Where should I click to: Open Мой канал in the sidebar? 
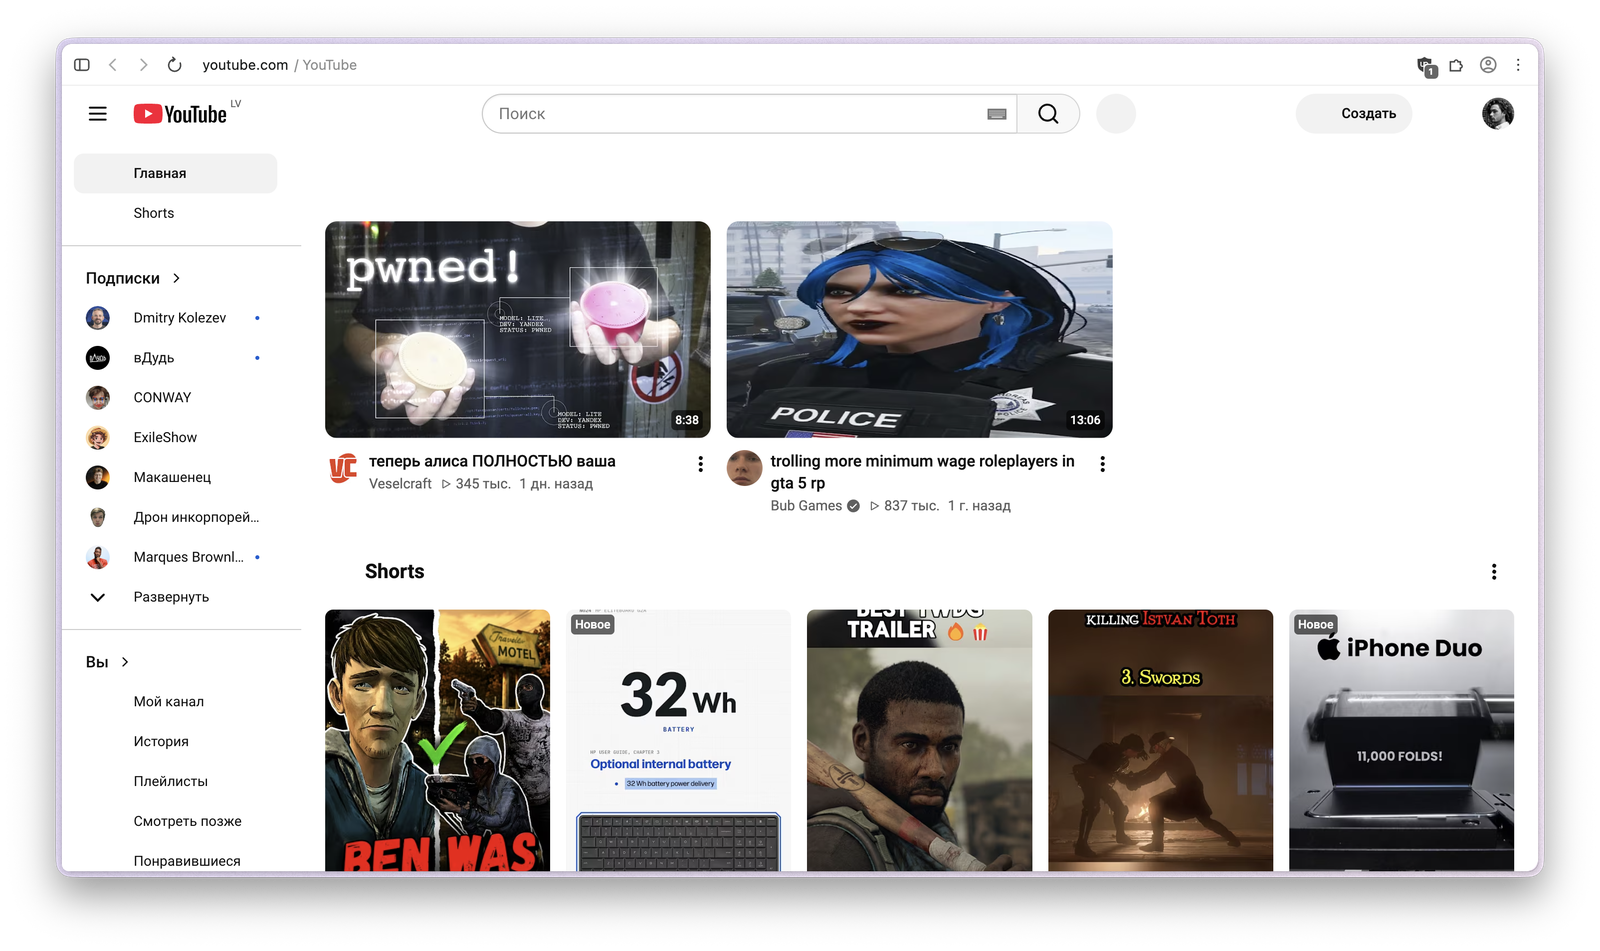pos(175,701)
